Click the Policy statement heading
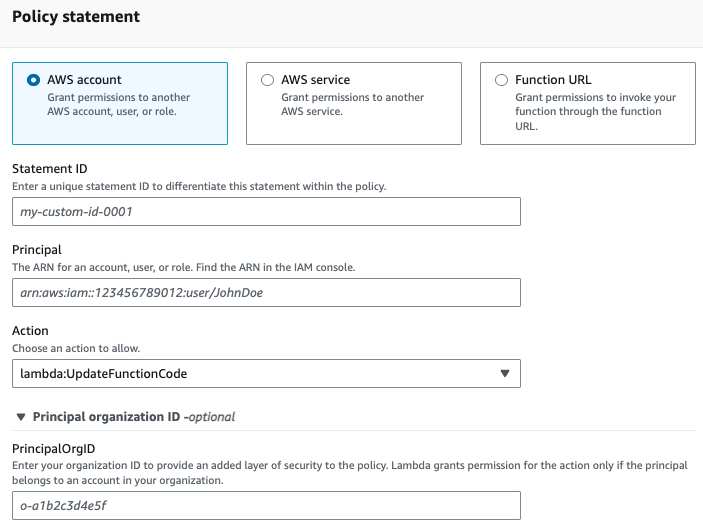This screenshot has height=531, width=703. pyautogui.click(x=76, y=17)
